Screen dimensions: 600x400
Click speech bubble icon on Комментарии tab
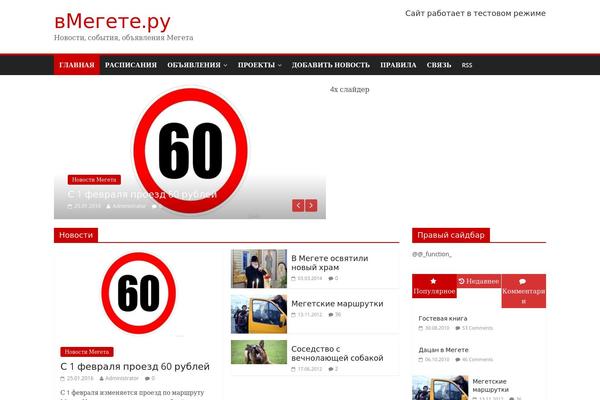pos(523,282)
